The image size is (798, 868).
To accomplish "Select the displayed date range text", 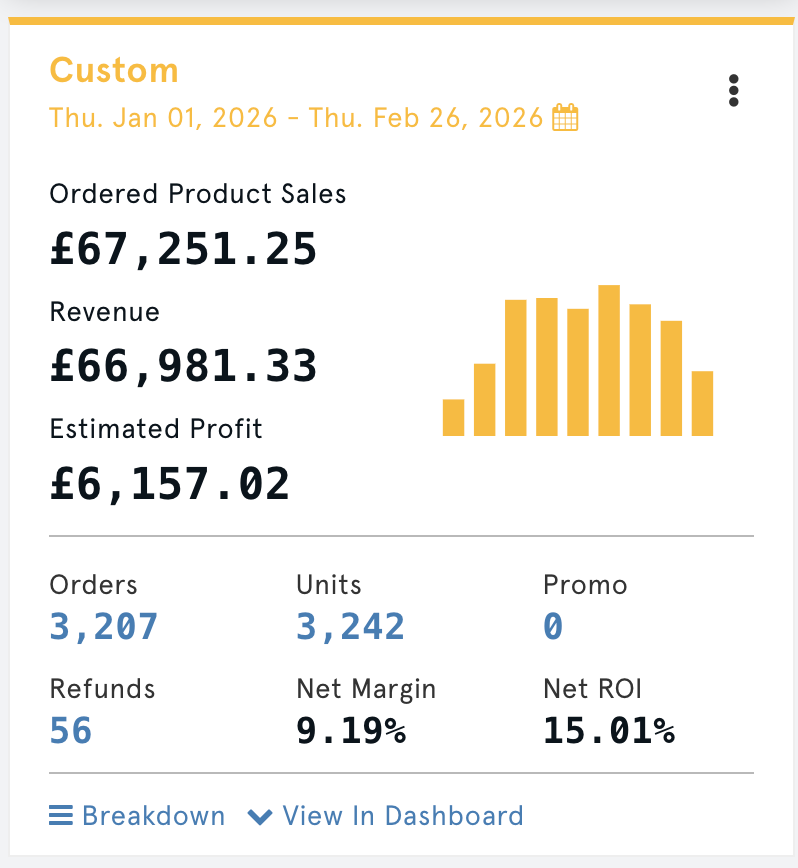I will (x=295, y=117).
